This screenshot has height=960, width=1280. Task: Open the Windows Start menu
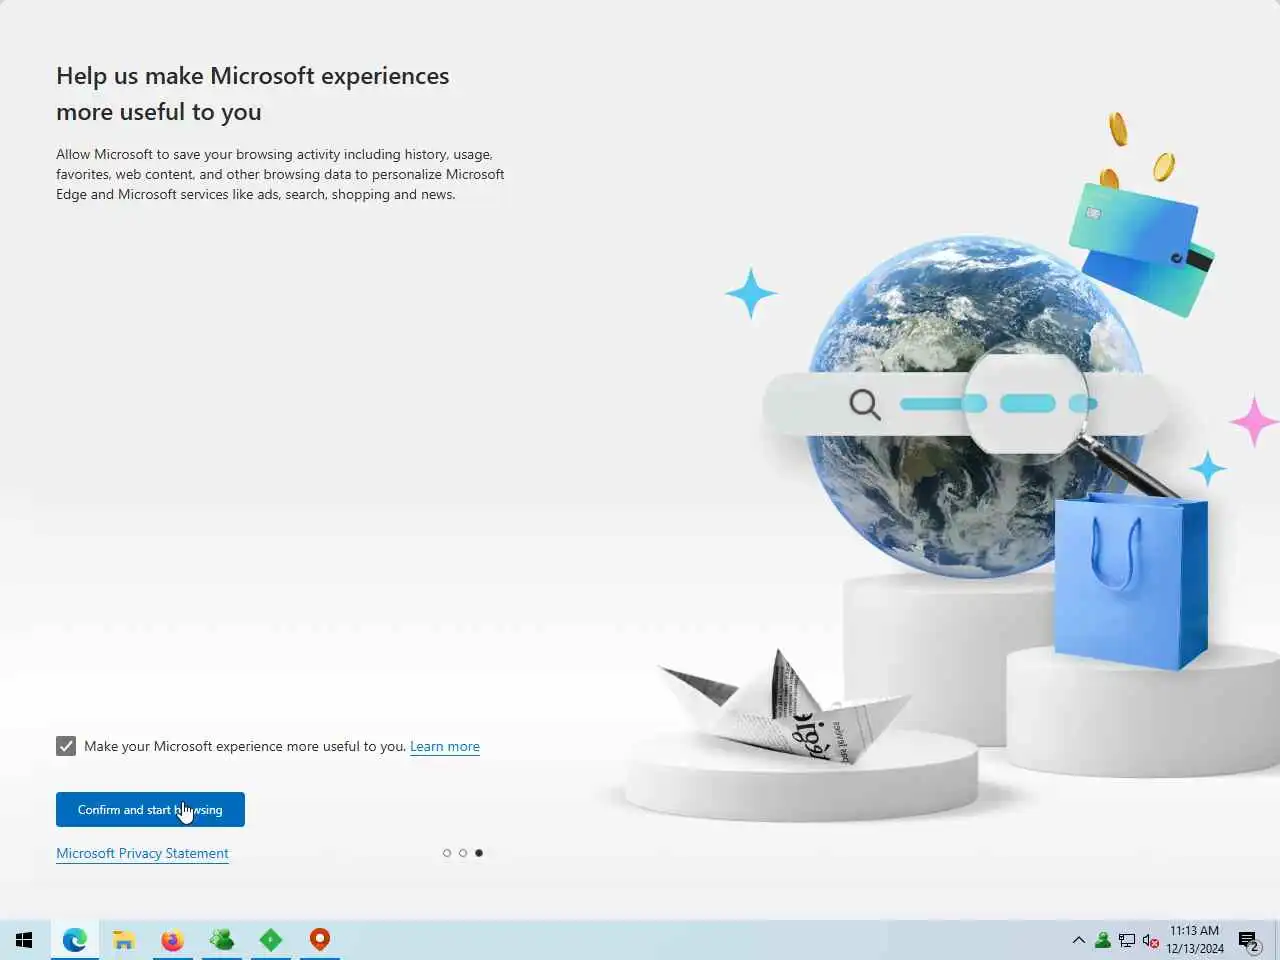24,940
